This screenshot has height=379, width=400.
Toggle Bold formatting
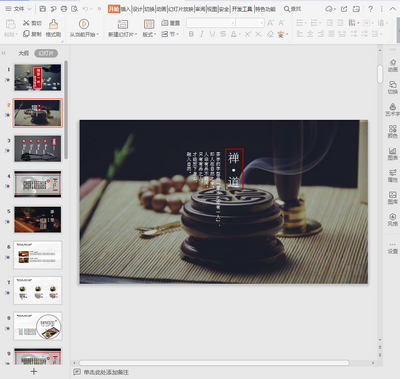click(x=191, y=34)
